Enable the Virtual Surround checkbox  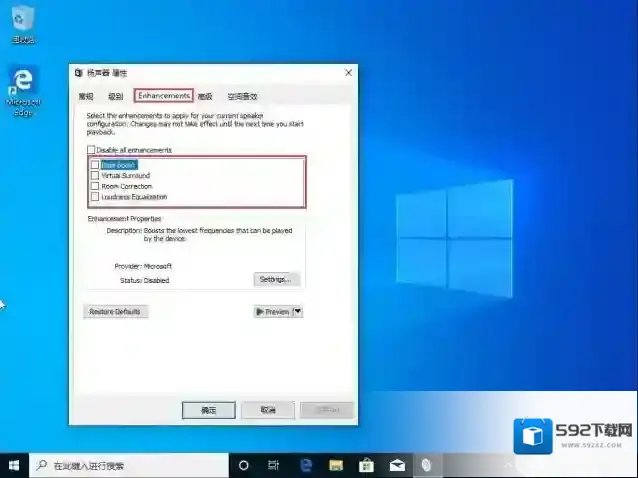(x=96, y=175)
